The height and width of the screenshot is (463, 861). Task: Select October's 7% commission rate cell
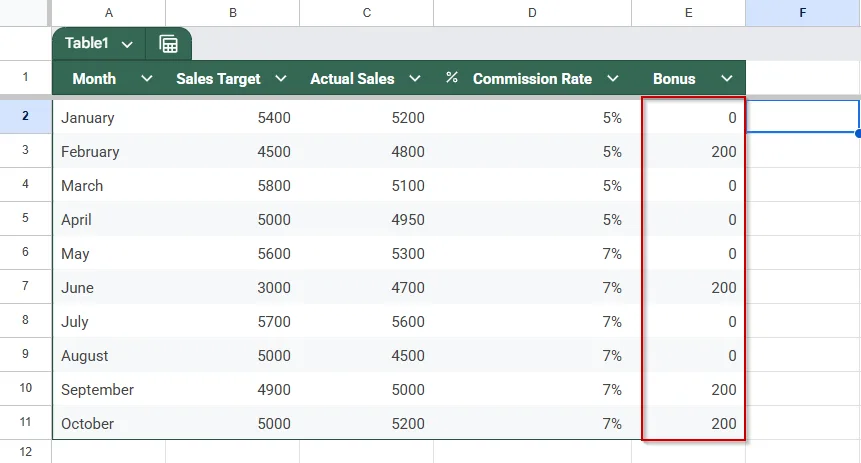tap(532, 423)
